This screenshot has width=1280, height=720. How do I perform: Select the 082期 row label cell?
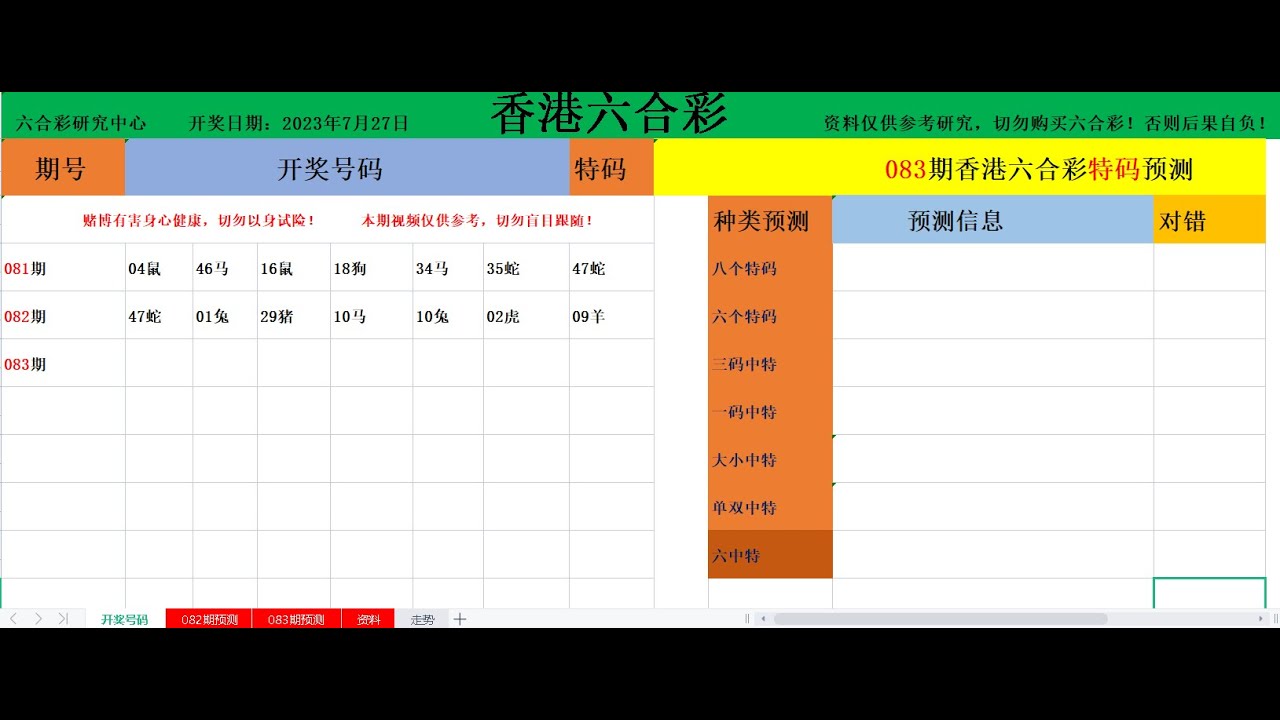(x=63, y=316)
